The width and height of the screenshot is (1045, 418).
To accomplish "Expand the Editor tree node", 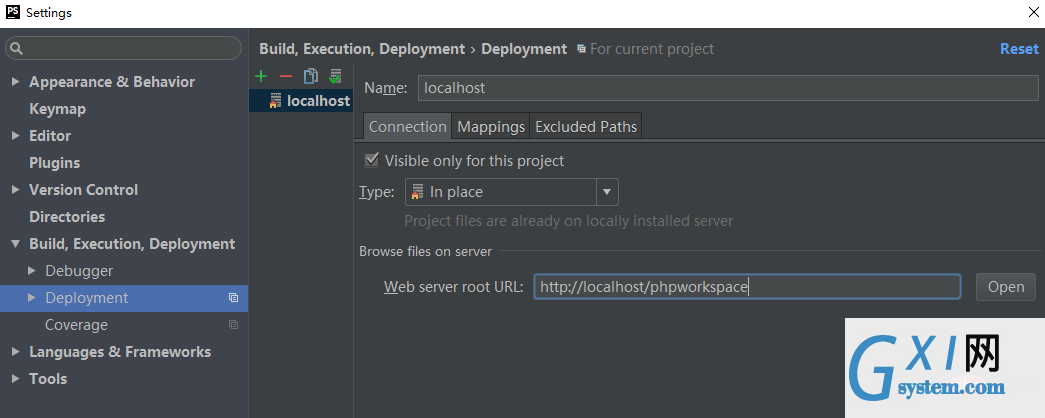I will [x=16, y=135].
